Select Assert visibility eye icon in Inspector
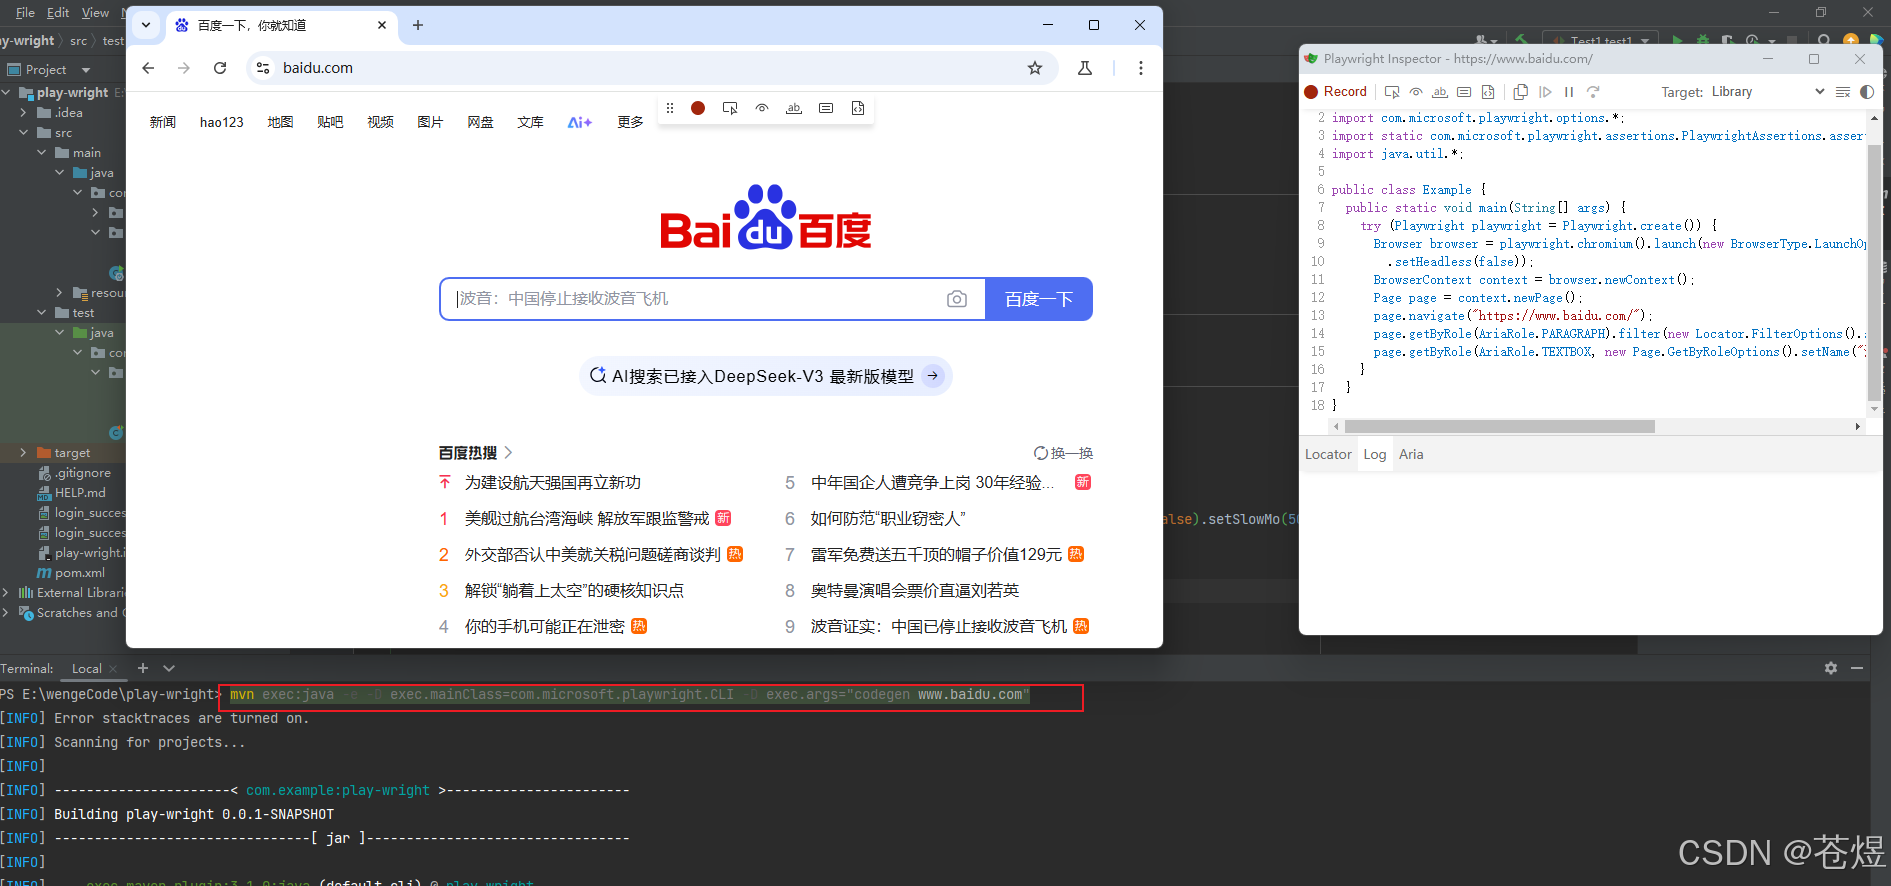Image resolution: width=1891 pixels, height=886 pixels. click(x=1416, y=92)
